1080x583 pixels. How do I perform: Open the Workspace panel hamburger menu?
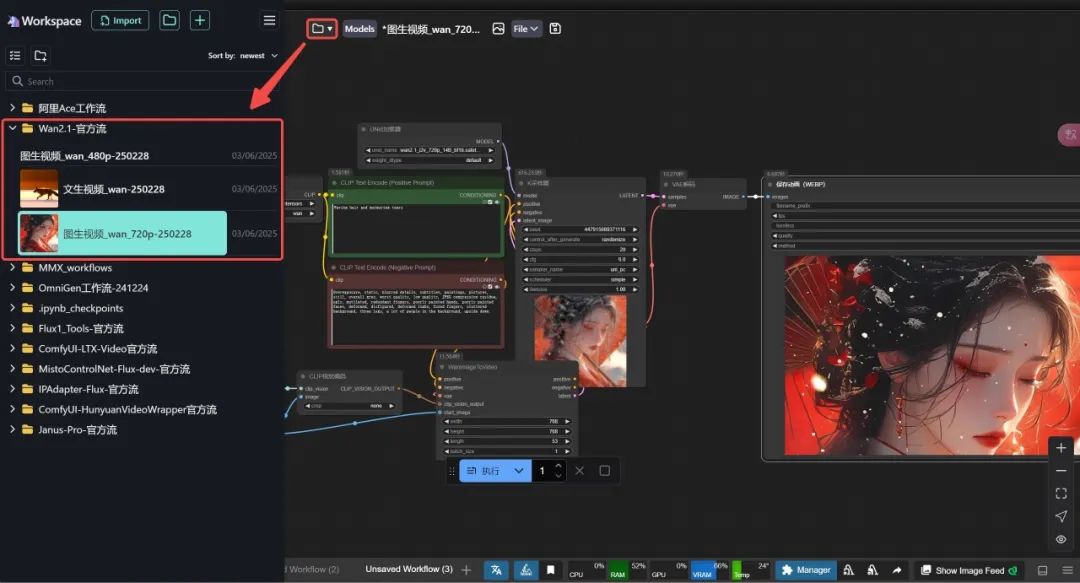tap(269, 21)
